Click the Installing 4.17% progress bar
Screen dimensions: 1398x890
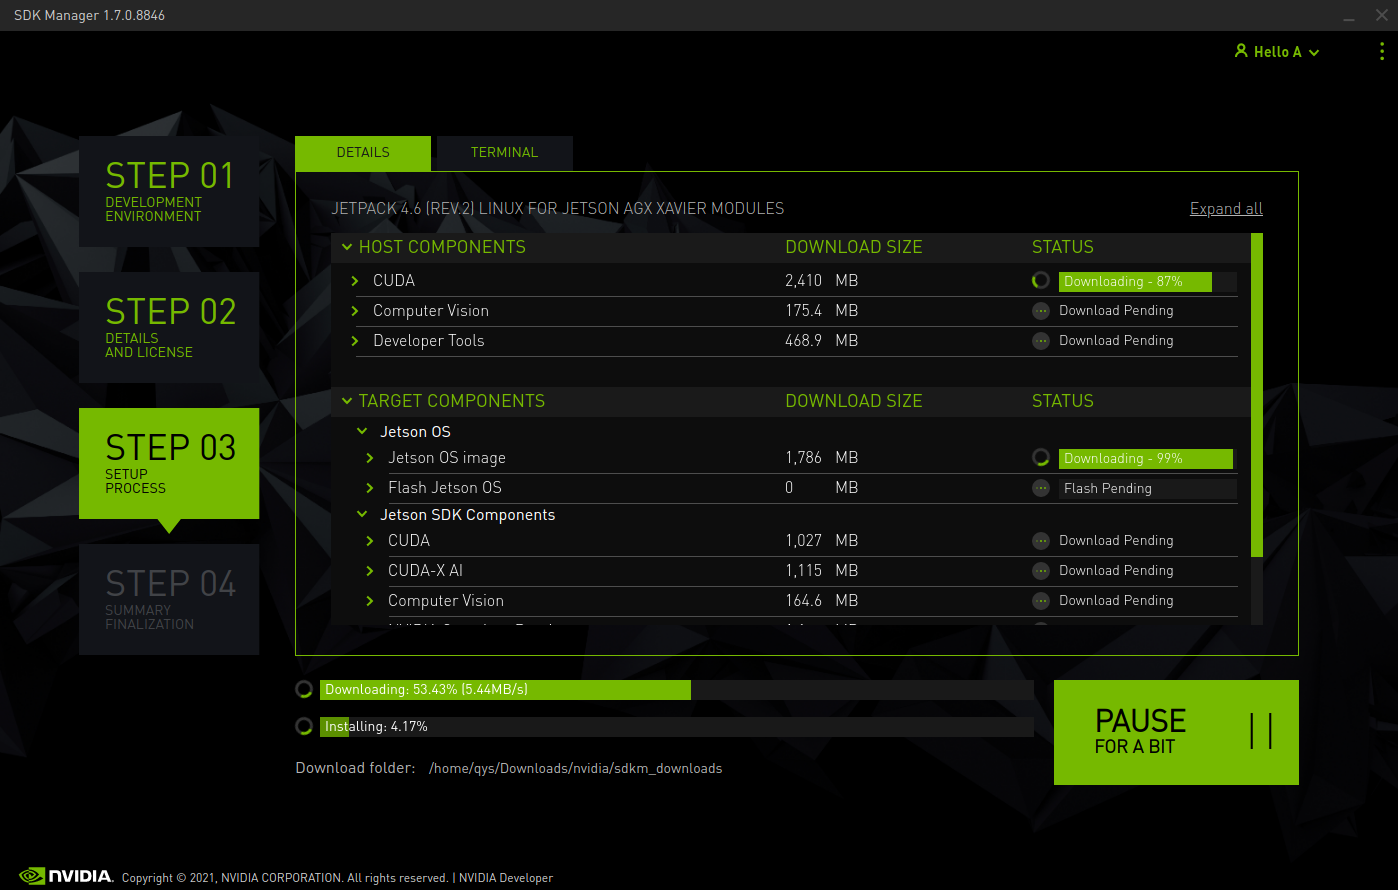click(x=677, y=727)
